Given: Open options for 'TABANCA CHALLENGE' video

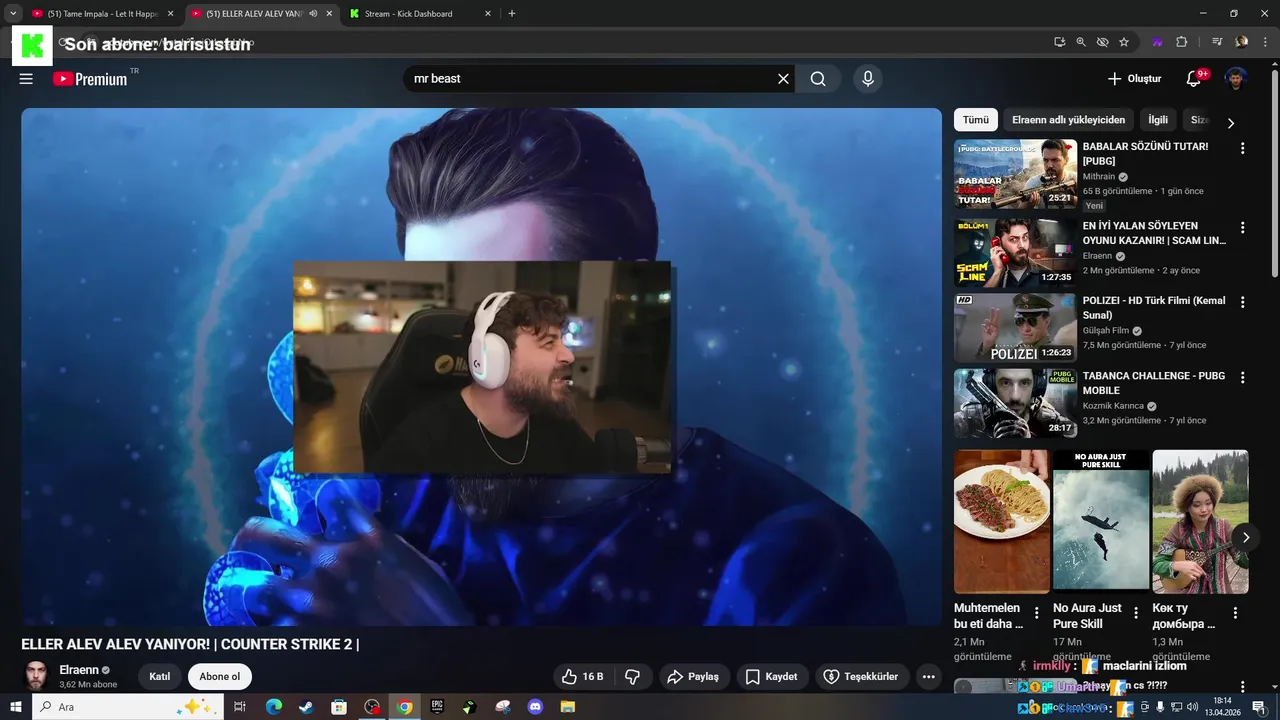Looking at the screenshot, I should click(1243, 378).
